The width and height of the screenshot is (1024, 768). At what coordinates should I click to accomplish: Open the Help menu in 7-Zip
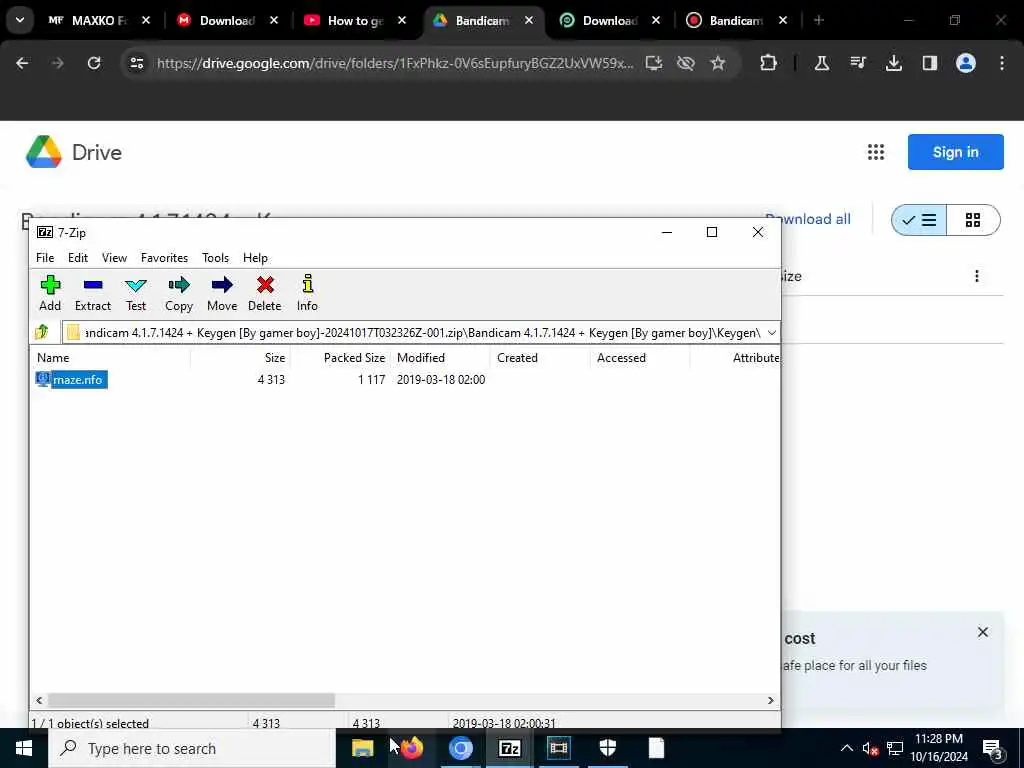pyautogui.click(x=255, y=258)
